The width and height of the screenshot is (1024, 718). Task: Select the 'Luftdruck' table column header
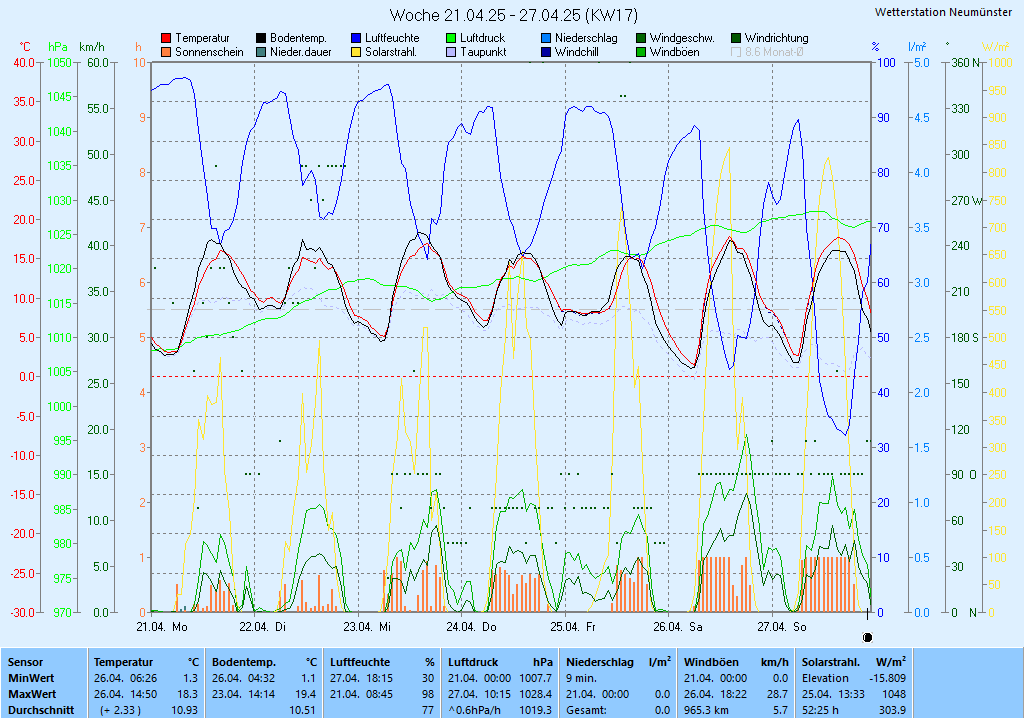473,662
